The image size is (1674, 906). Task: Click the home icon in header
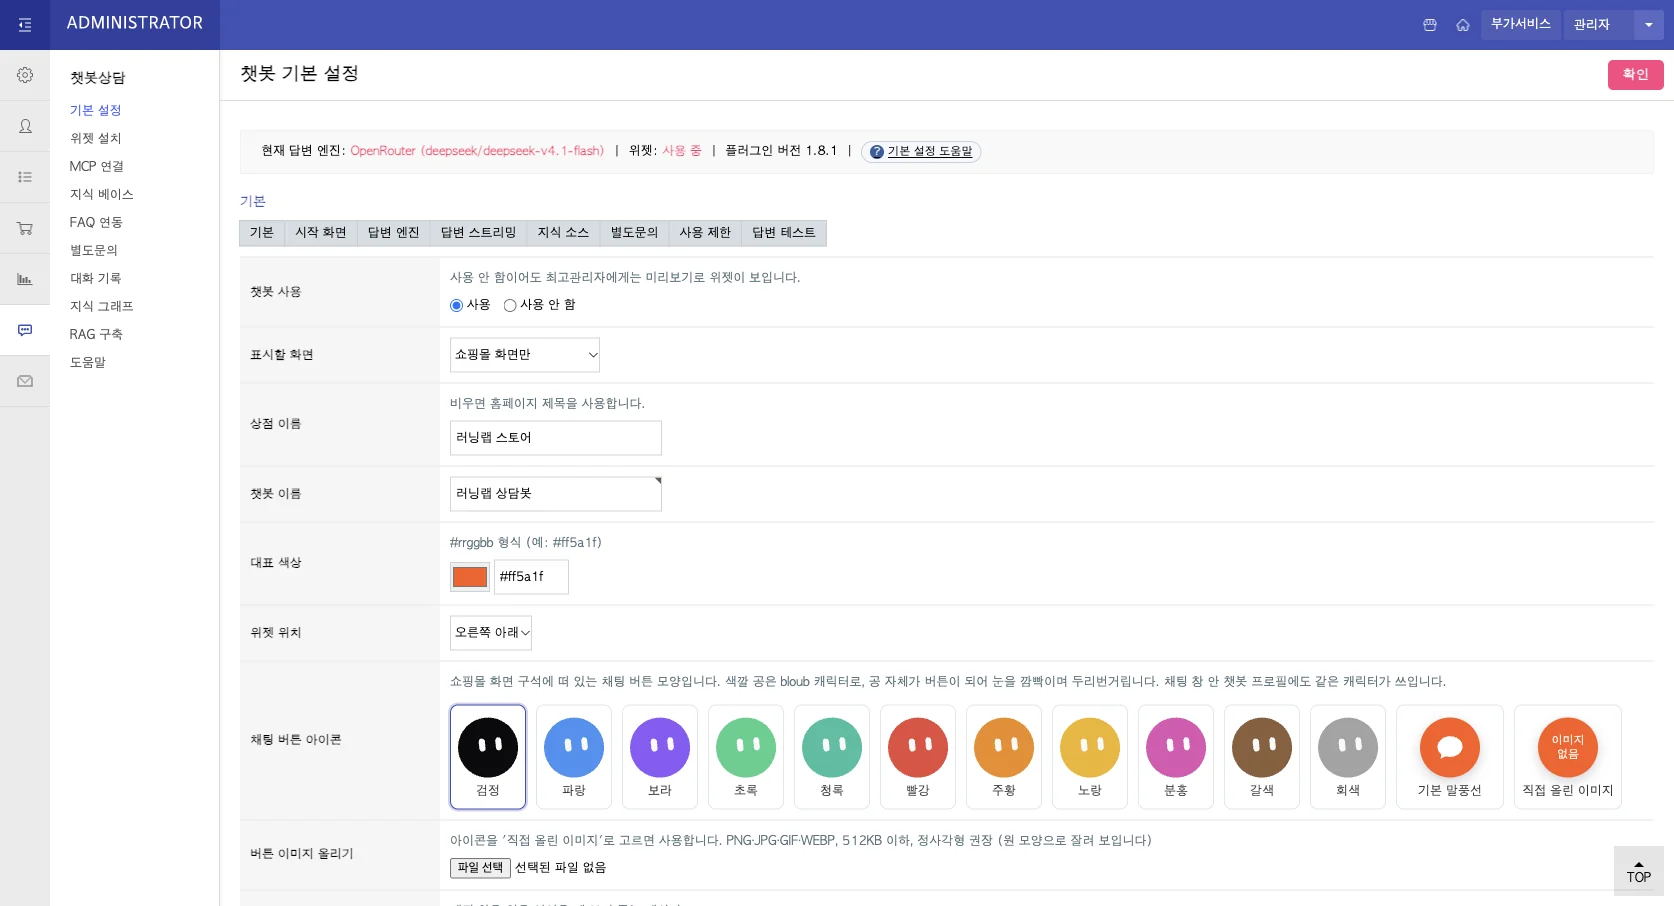[1463, 25]
